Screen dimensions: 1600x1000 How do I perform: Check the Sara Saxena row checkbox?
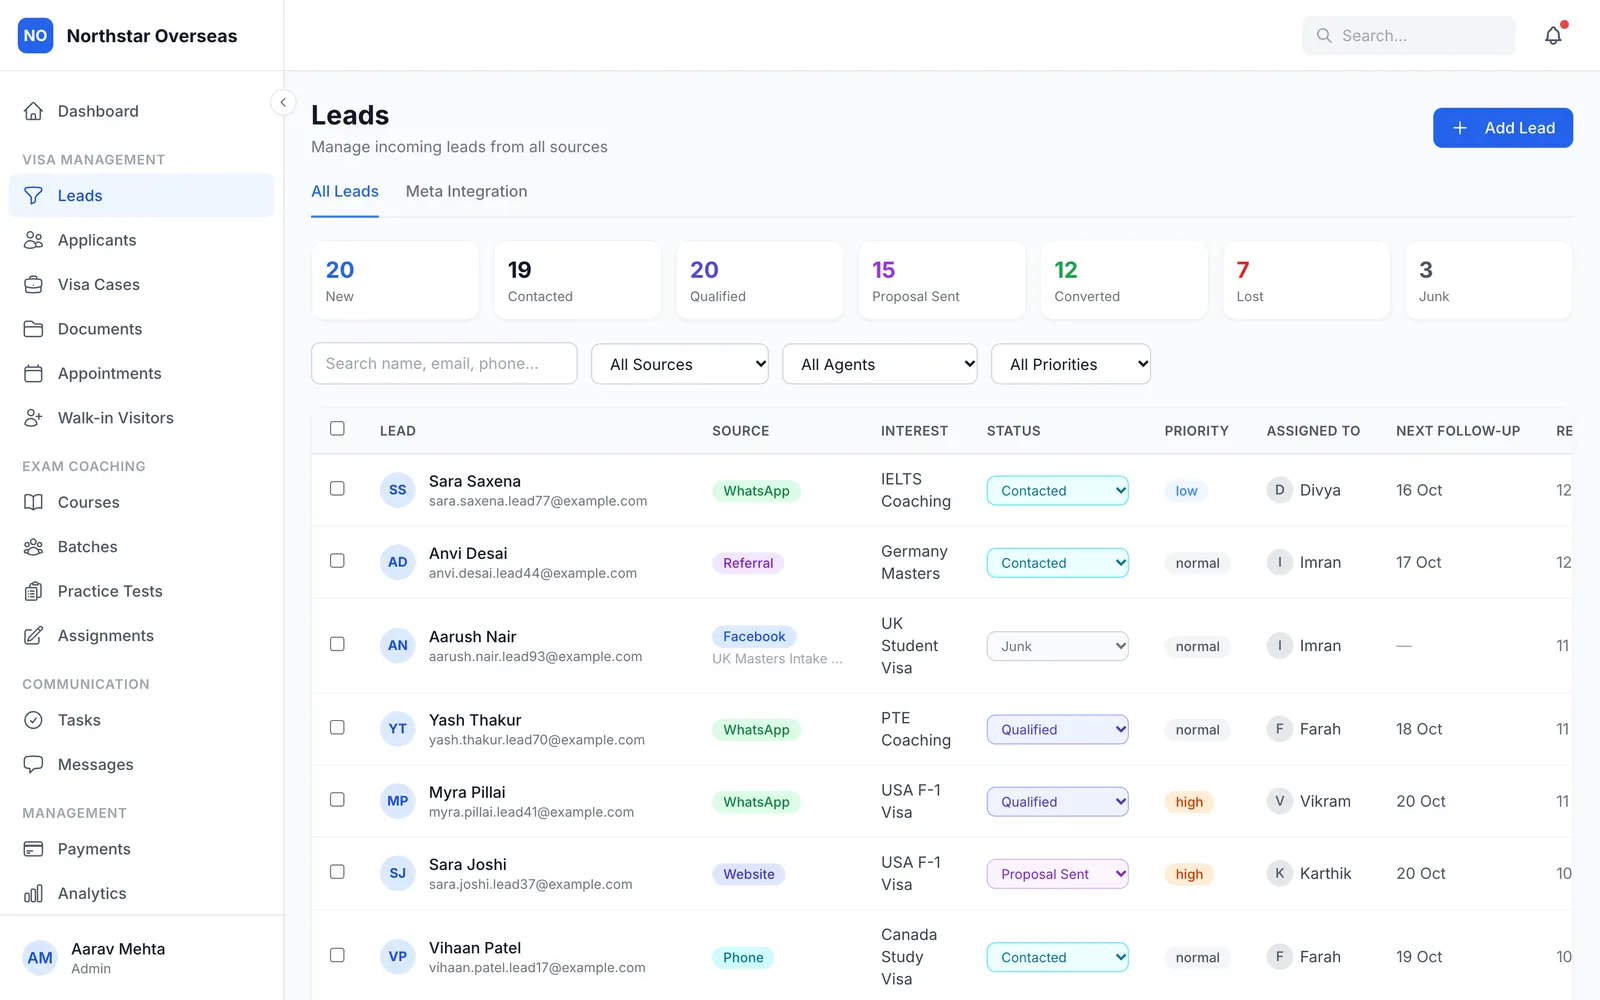point(337,489)
